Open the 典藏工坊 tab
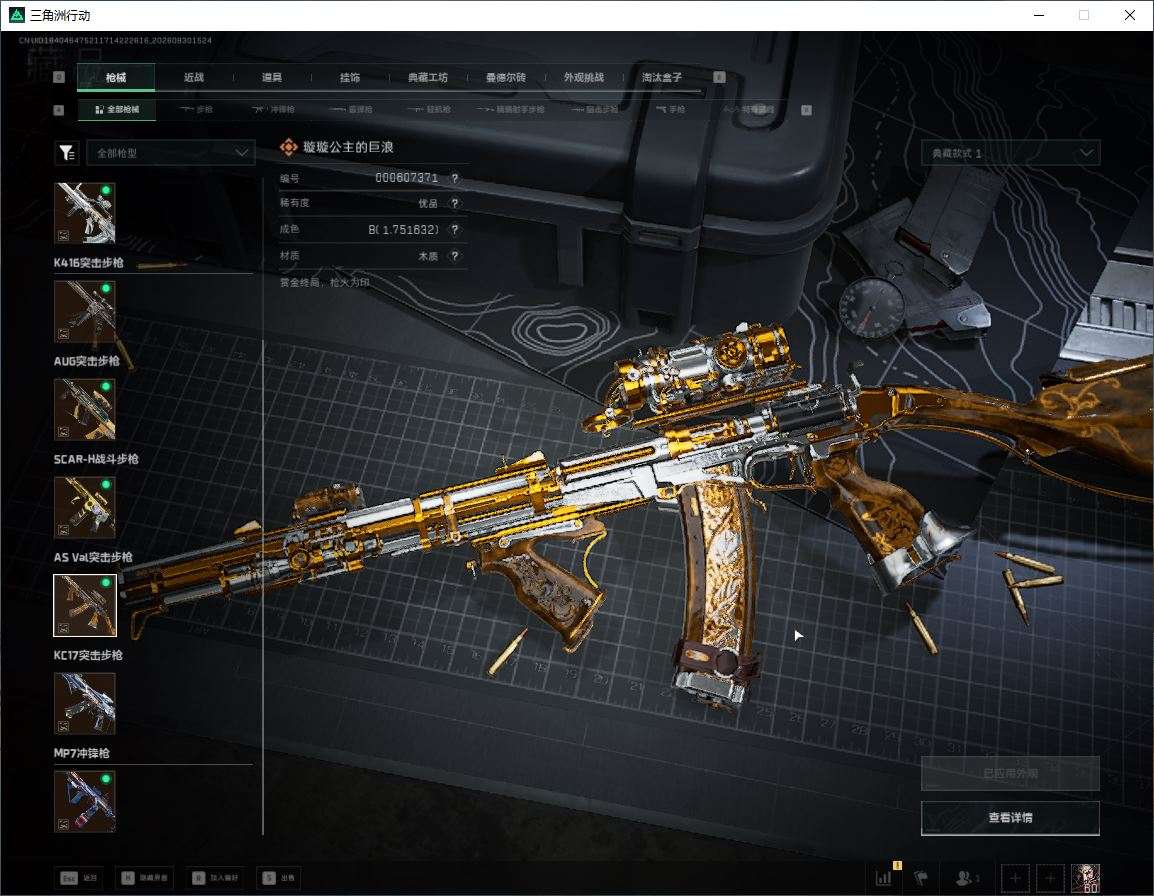The height and width of the screenshot is (896, 1154). click(428, 77)
